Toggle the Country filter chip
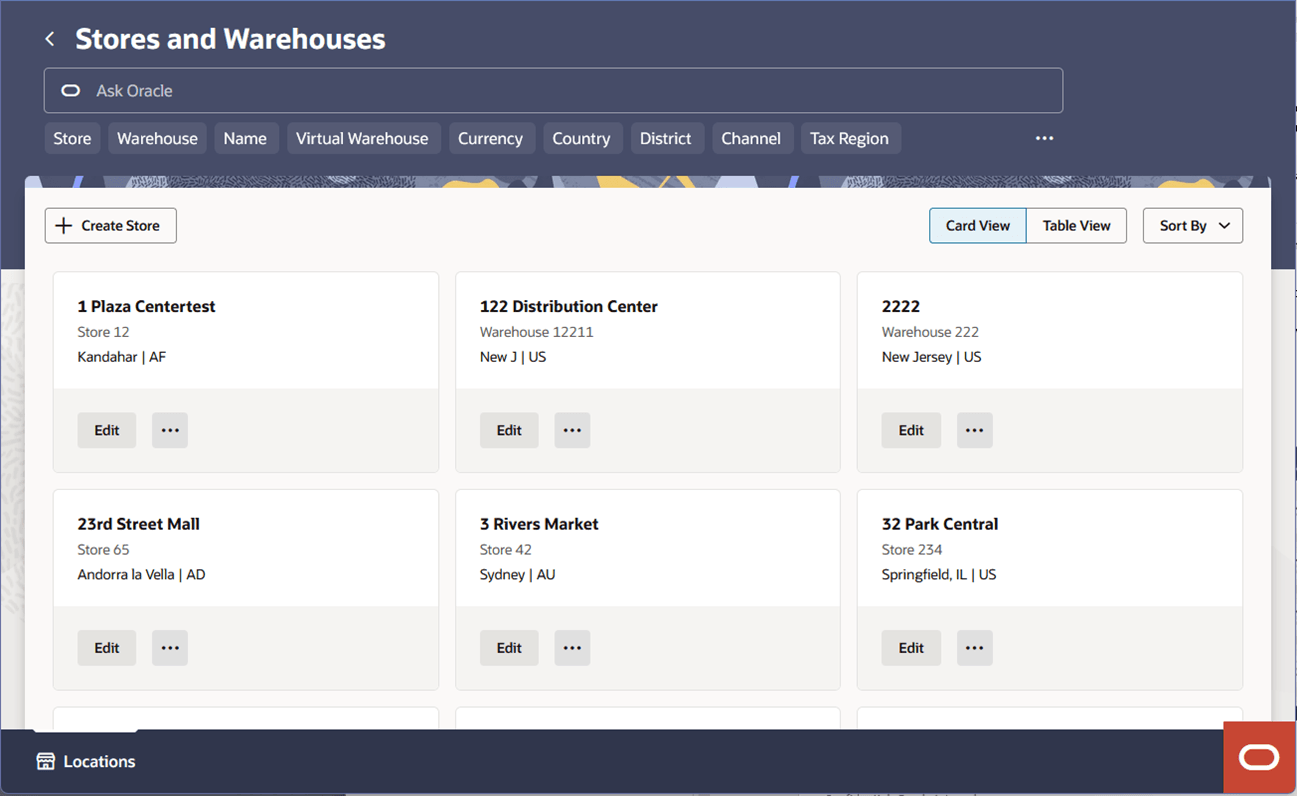 pos(582,138)
